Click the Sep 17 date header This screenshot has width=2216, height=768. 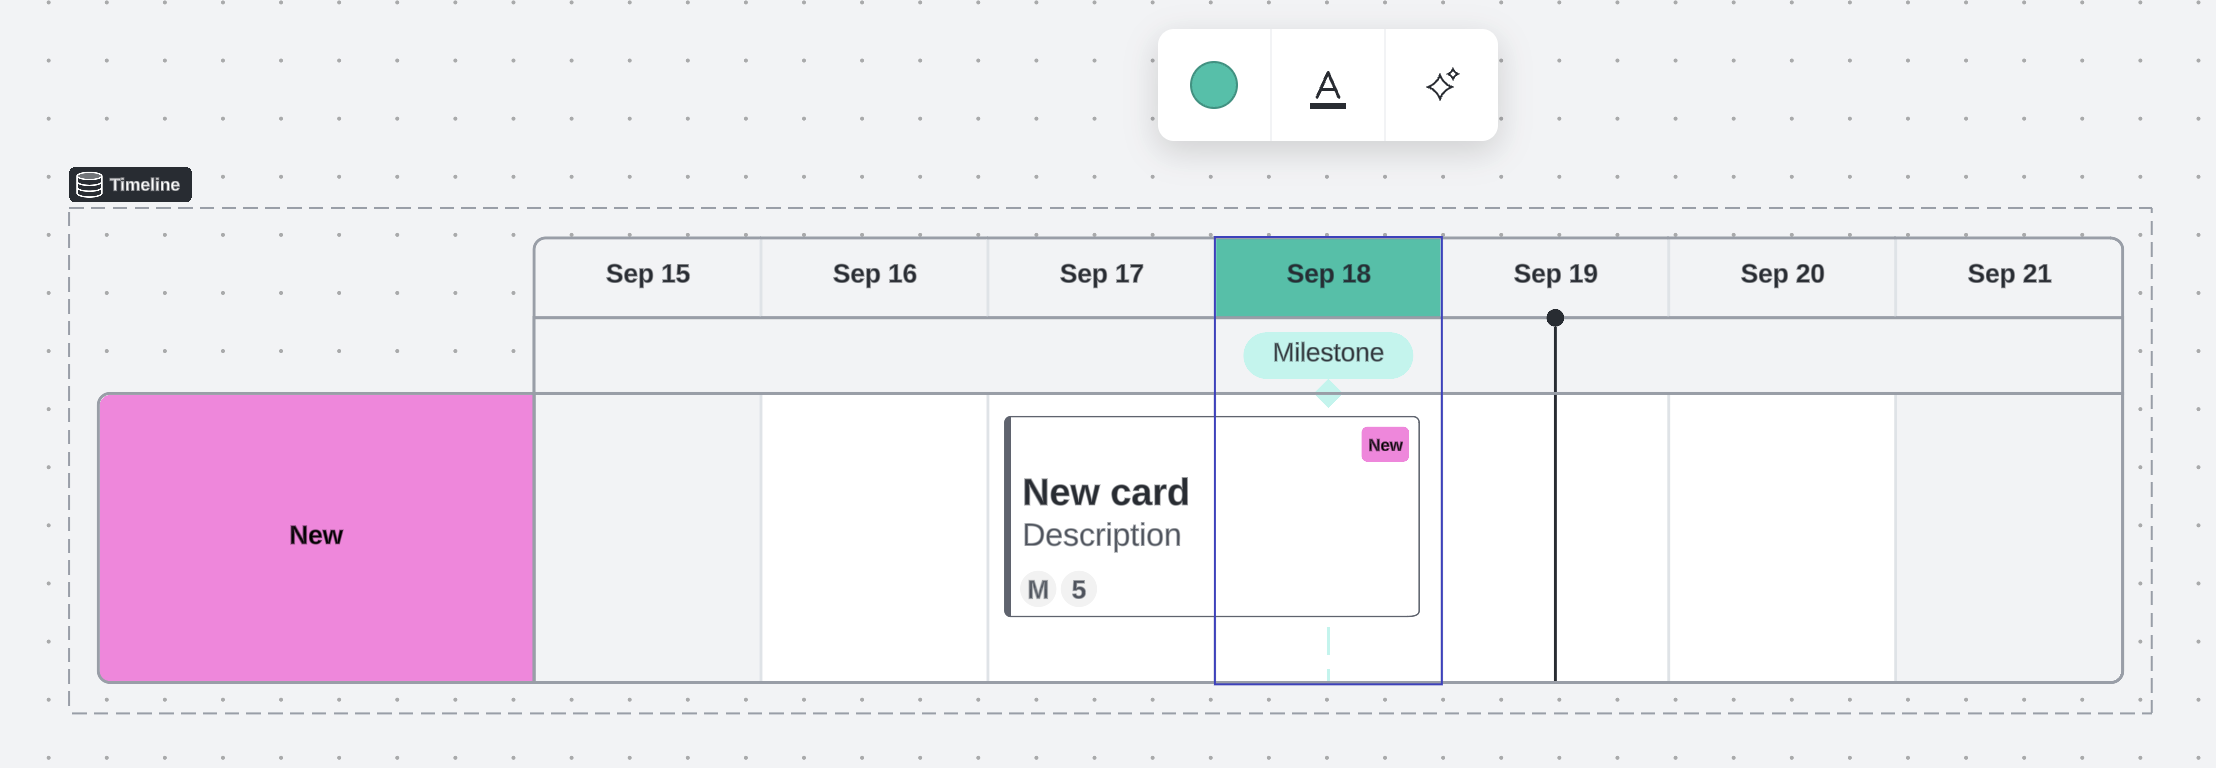point(1101,274)
